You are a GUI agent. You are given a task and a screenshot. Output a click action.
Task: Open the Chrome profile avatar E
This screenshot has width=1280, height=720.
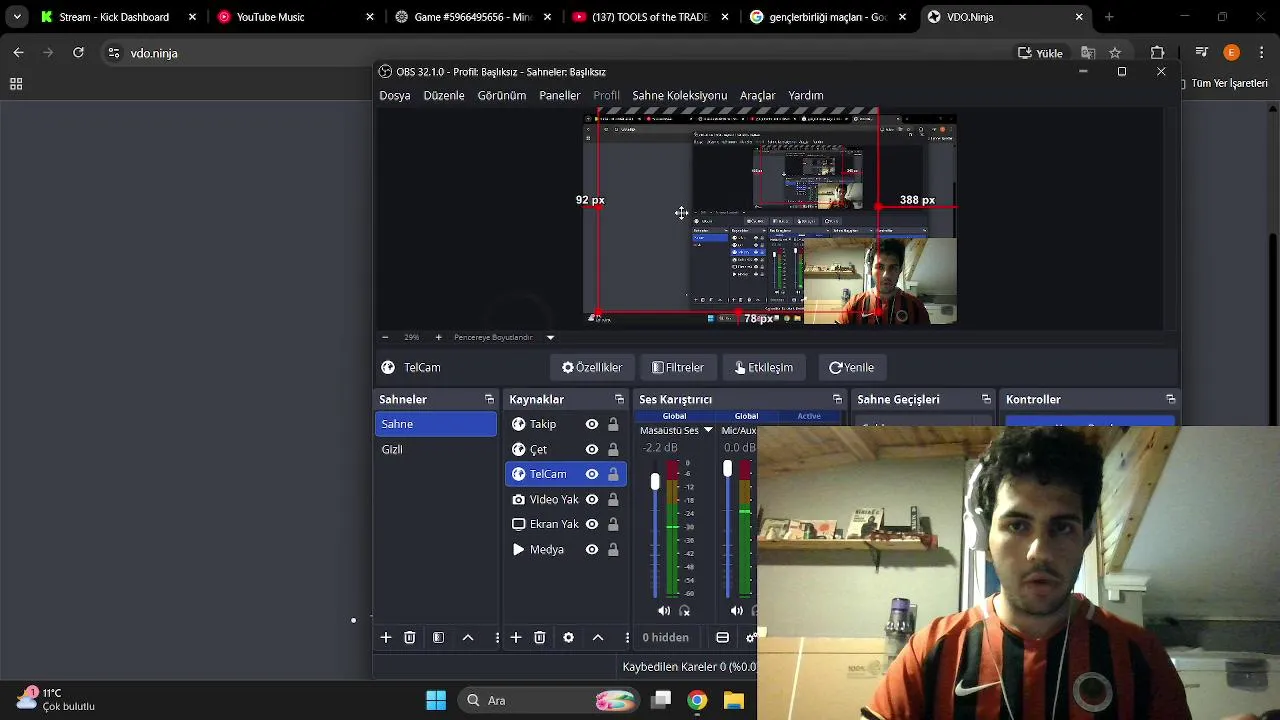(x=1231, y=53)
